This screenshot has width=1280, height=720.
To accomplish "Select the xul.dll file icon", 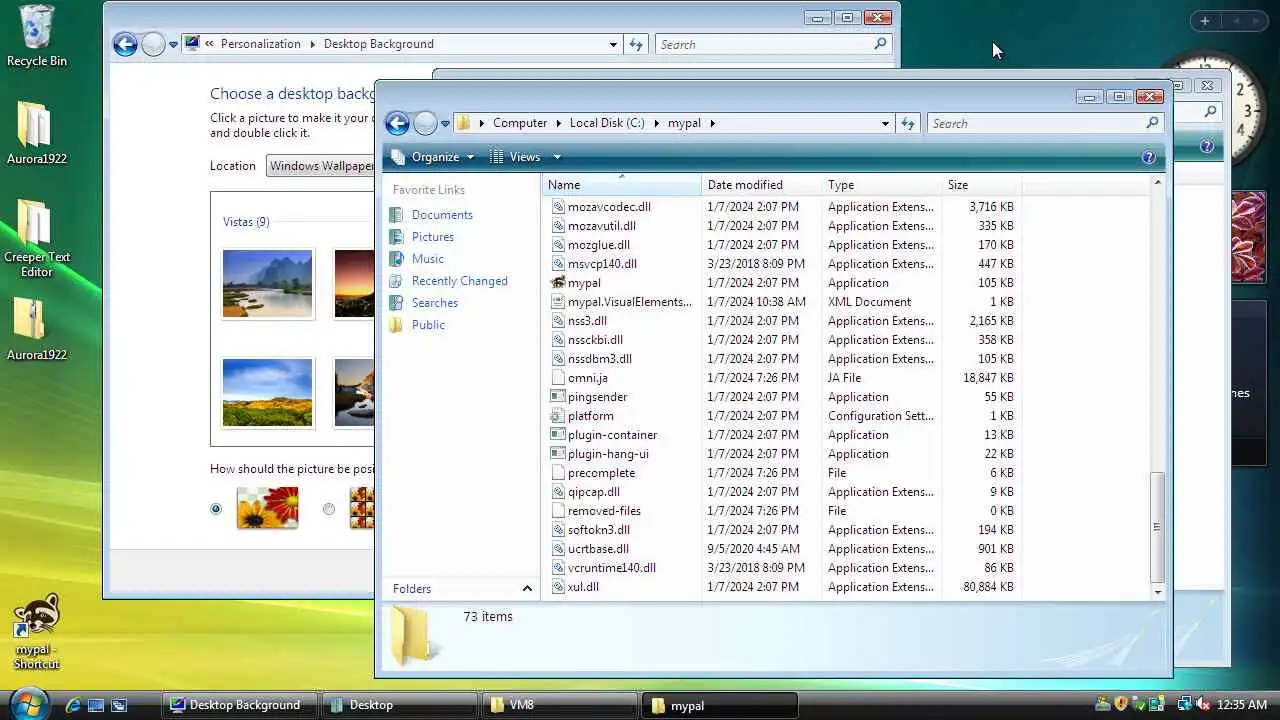I will (559, 587).
